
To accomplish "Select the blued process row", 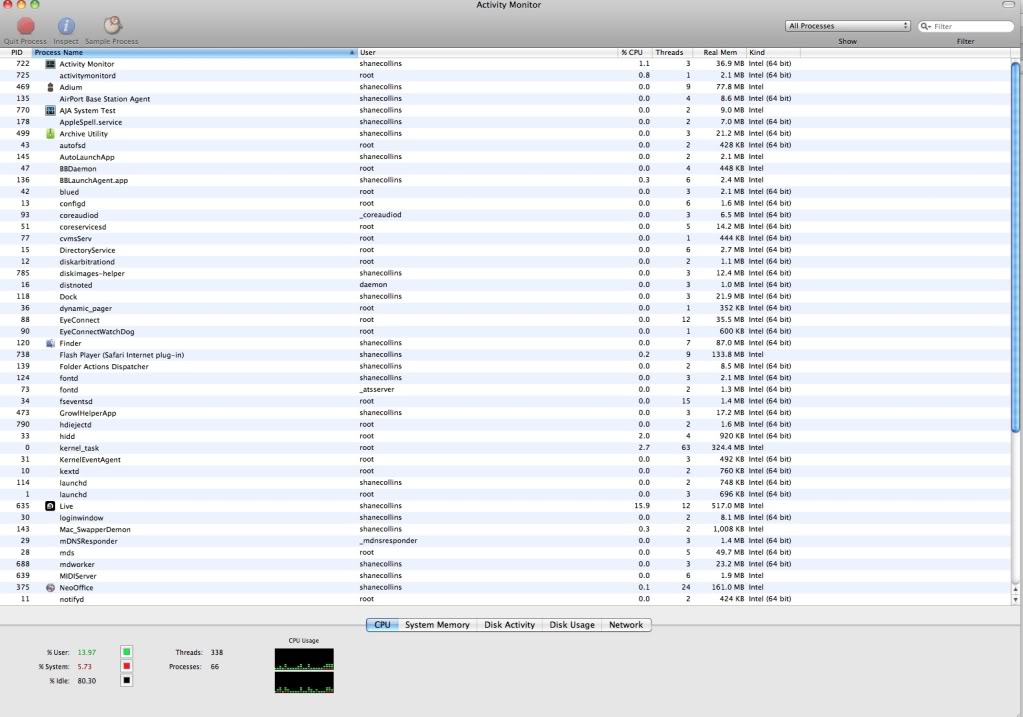I will click(x=506, y=192).
